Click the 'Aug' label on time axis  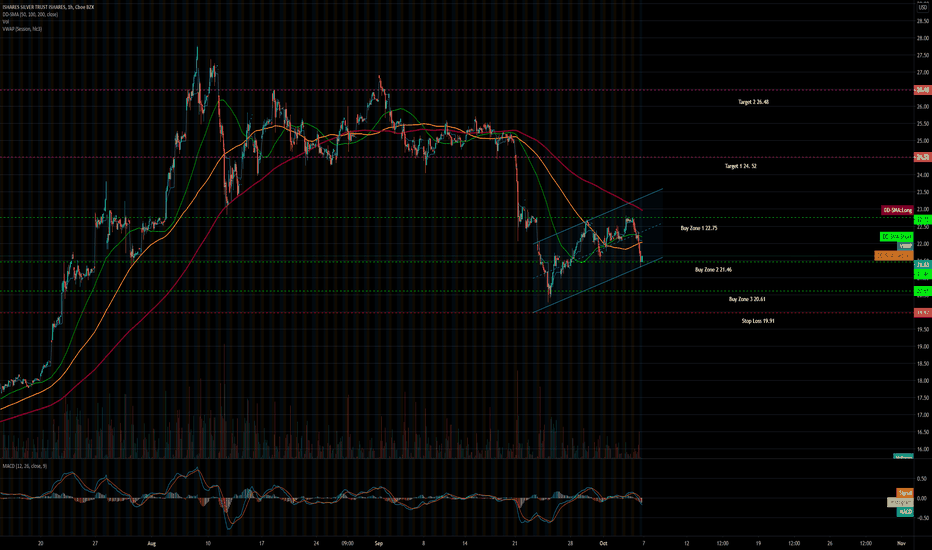[152, 543]
